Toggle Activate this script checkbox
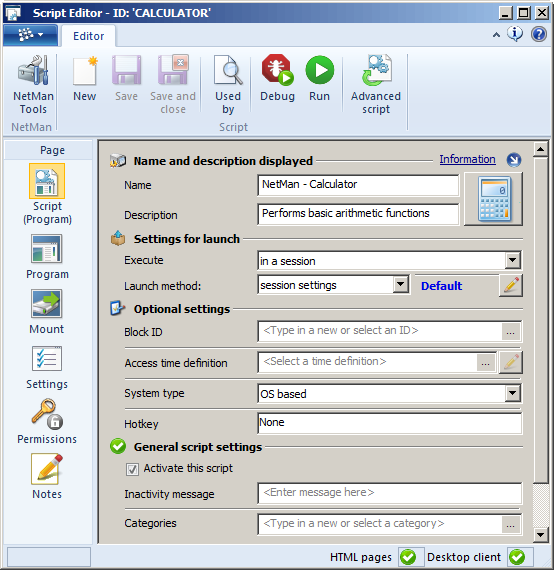This screenshot has width=554, height=570. point(132,469)
